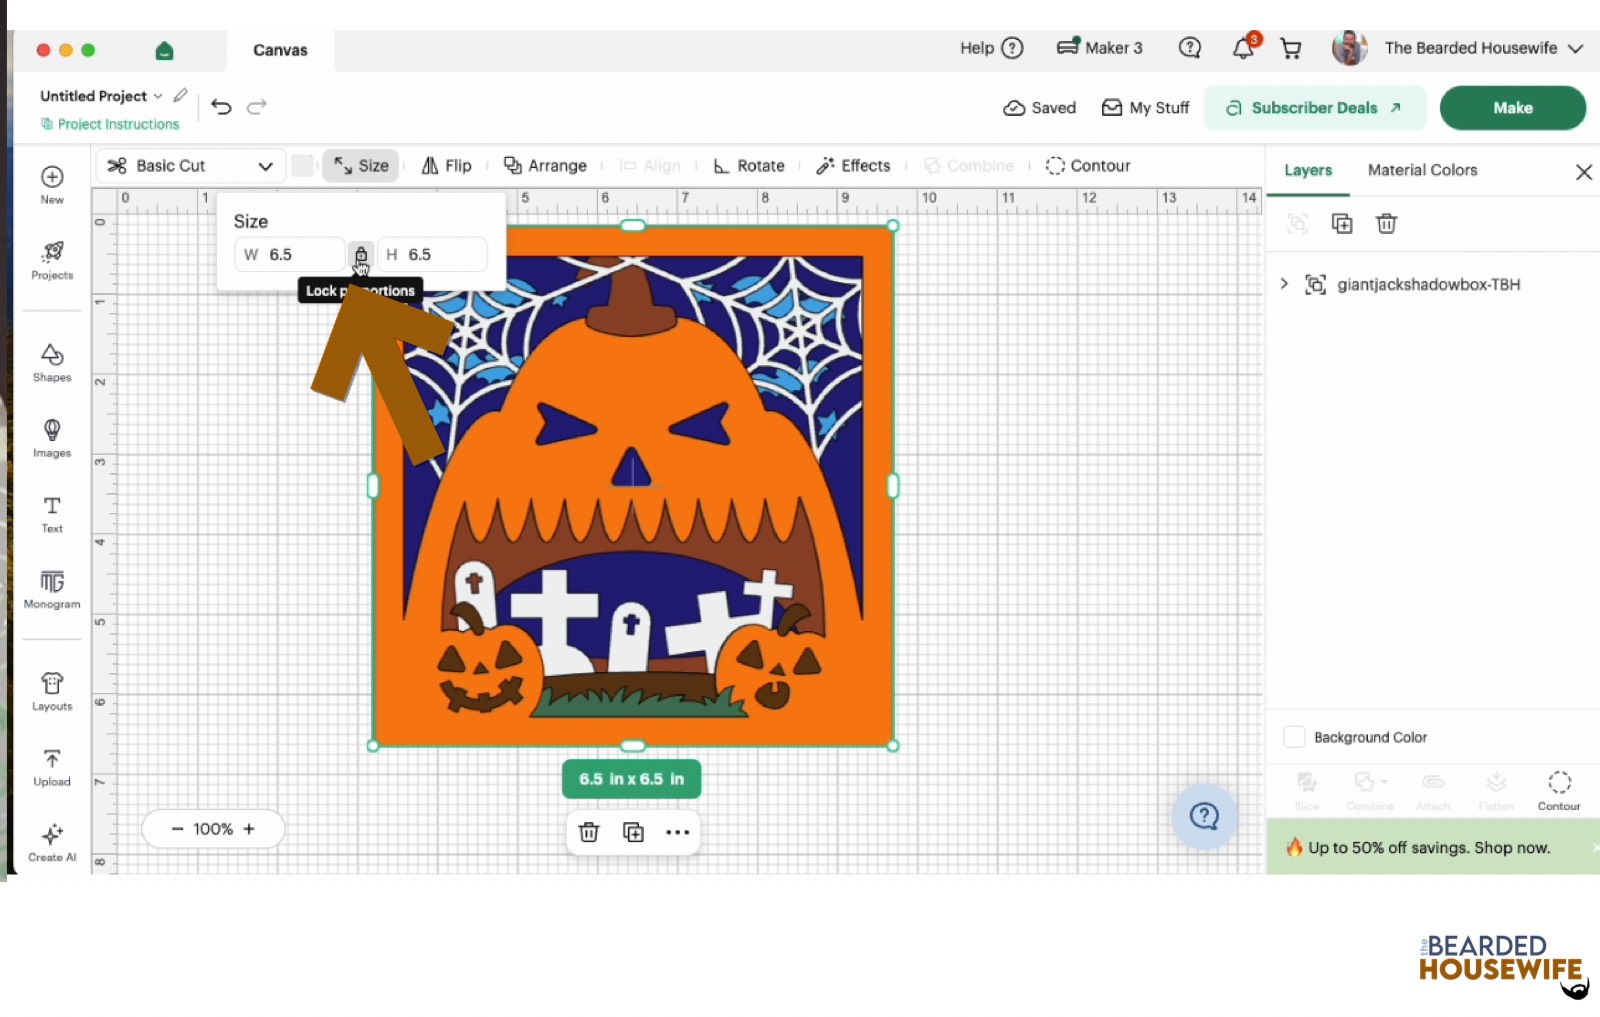
Task: Open the Projects sidebar item
Action: pyautogui.click(x=52, y=260)
